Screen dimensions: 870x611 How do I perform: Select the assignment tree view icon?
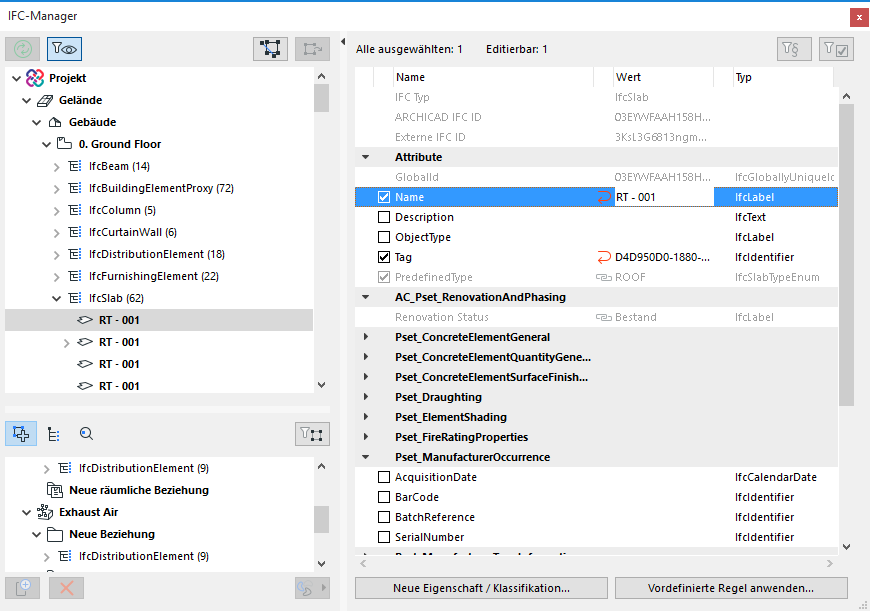point(53,433)
